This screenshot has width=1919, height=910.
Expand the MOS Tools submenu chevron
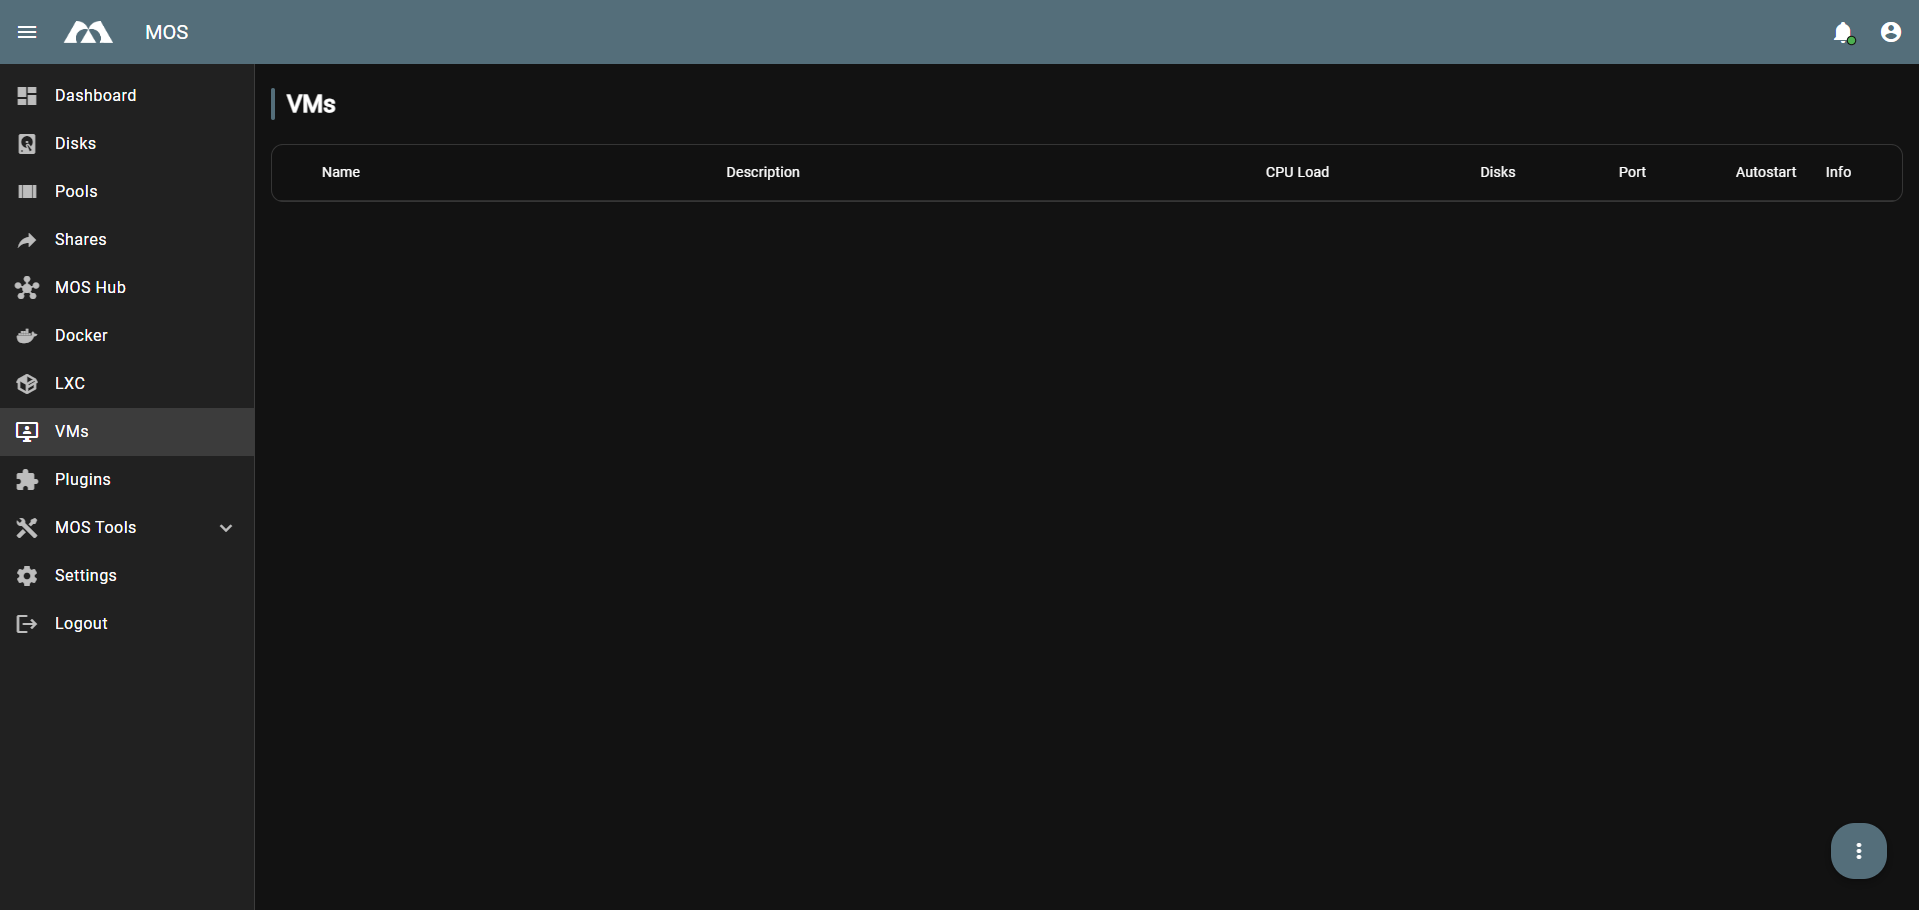coord(225,527)
